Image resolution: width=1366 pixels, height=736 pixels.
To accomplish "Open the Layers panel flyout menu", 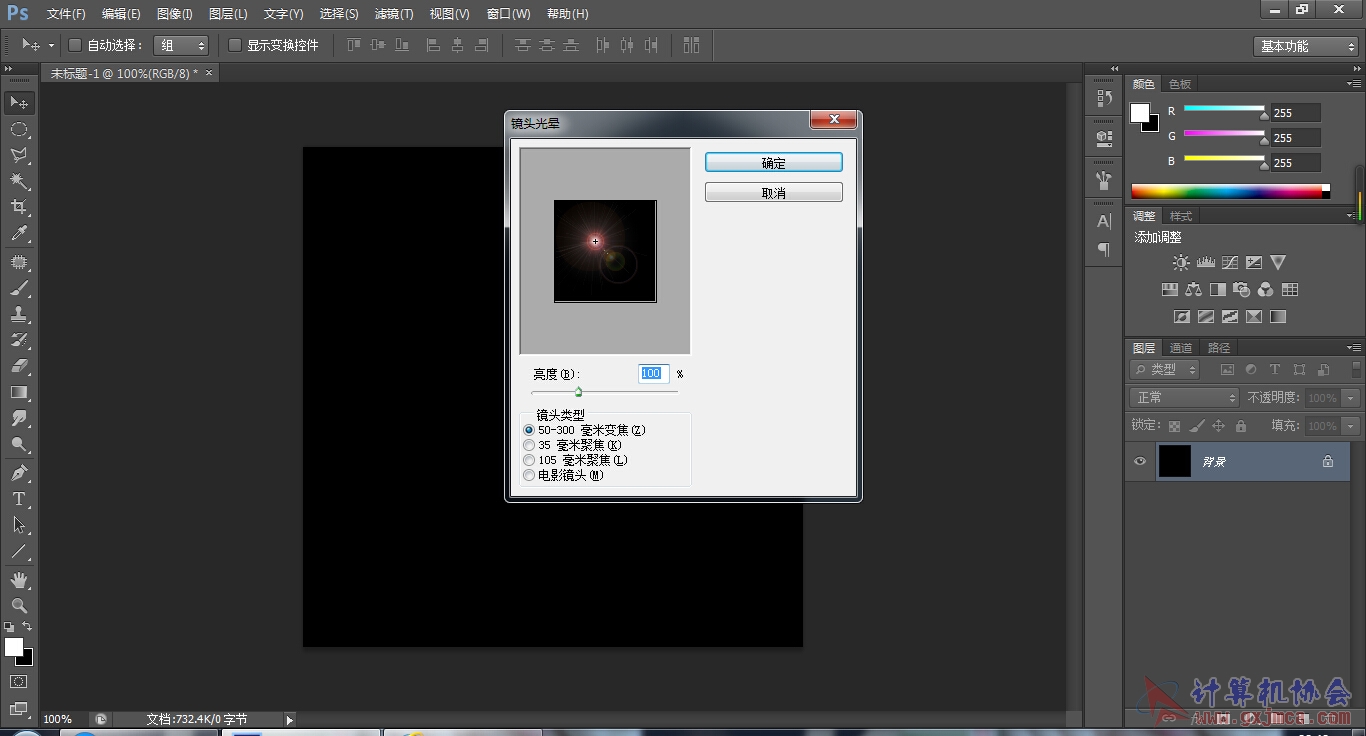I will [1353, 348].
